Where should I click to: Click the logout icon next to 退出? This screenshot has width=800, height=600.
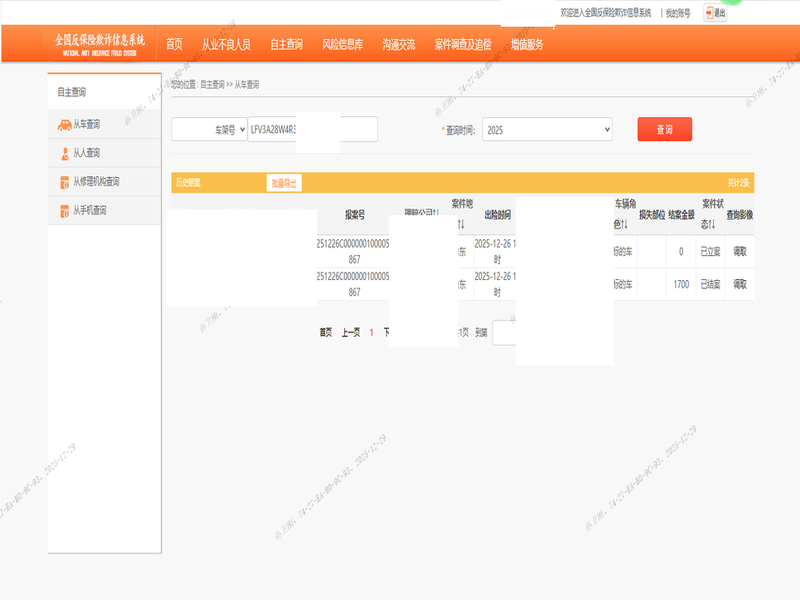[x=709, y=13]
